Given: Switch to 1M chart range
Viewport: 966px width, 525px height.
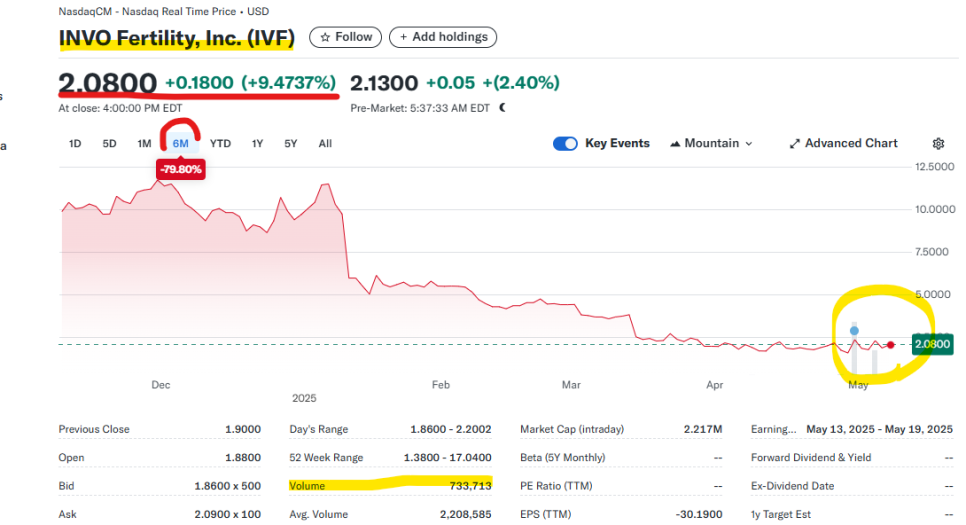Looking at the screenshot, I should pos(144,144).
